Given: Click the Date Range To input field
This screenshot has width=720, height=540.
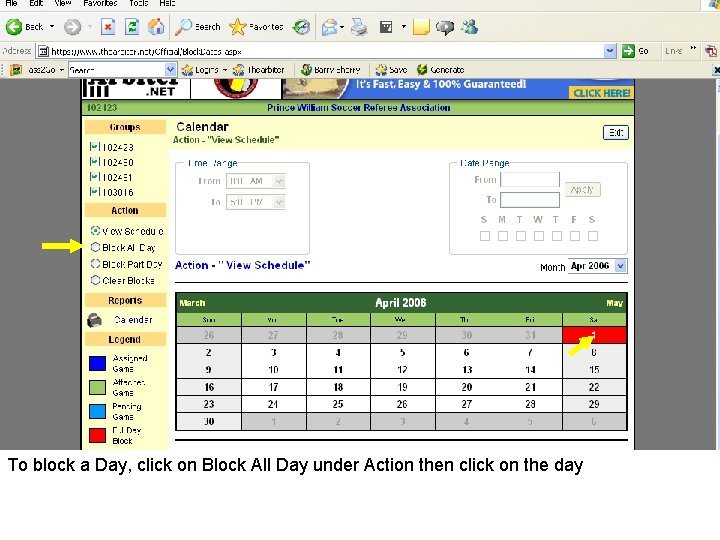Looking at the screenshot, I should 530,200.
